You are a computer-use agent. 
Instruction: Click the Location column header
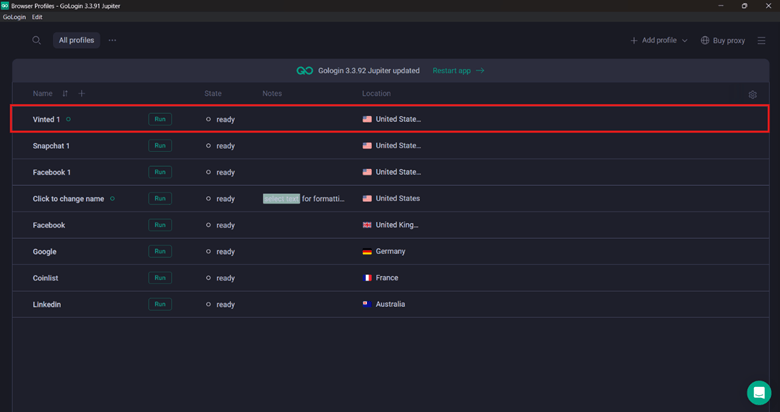click(376, 94)
